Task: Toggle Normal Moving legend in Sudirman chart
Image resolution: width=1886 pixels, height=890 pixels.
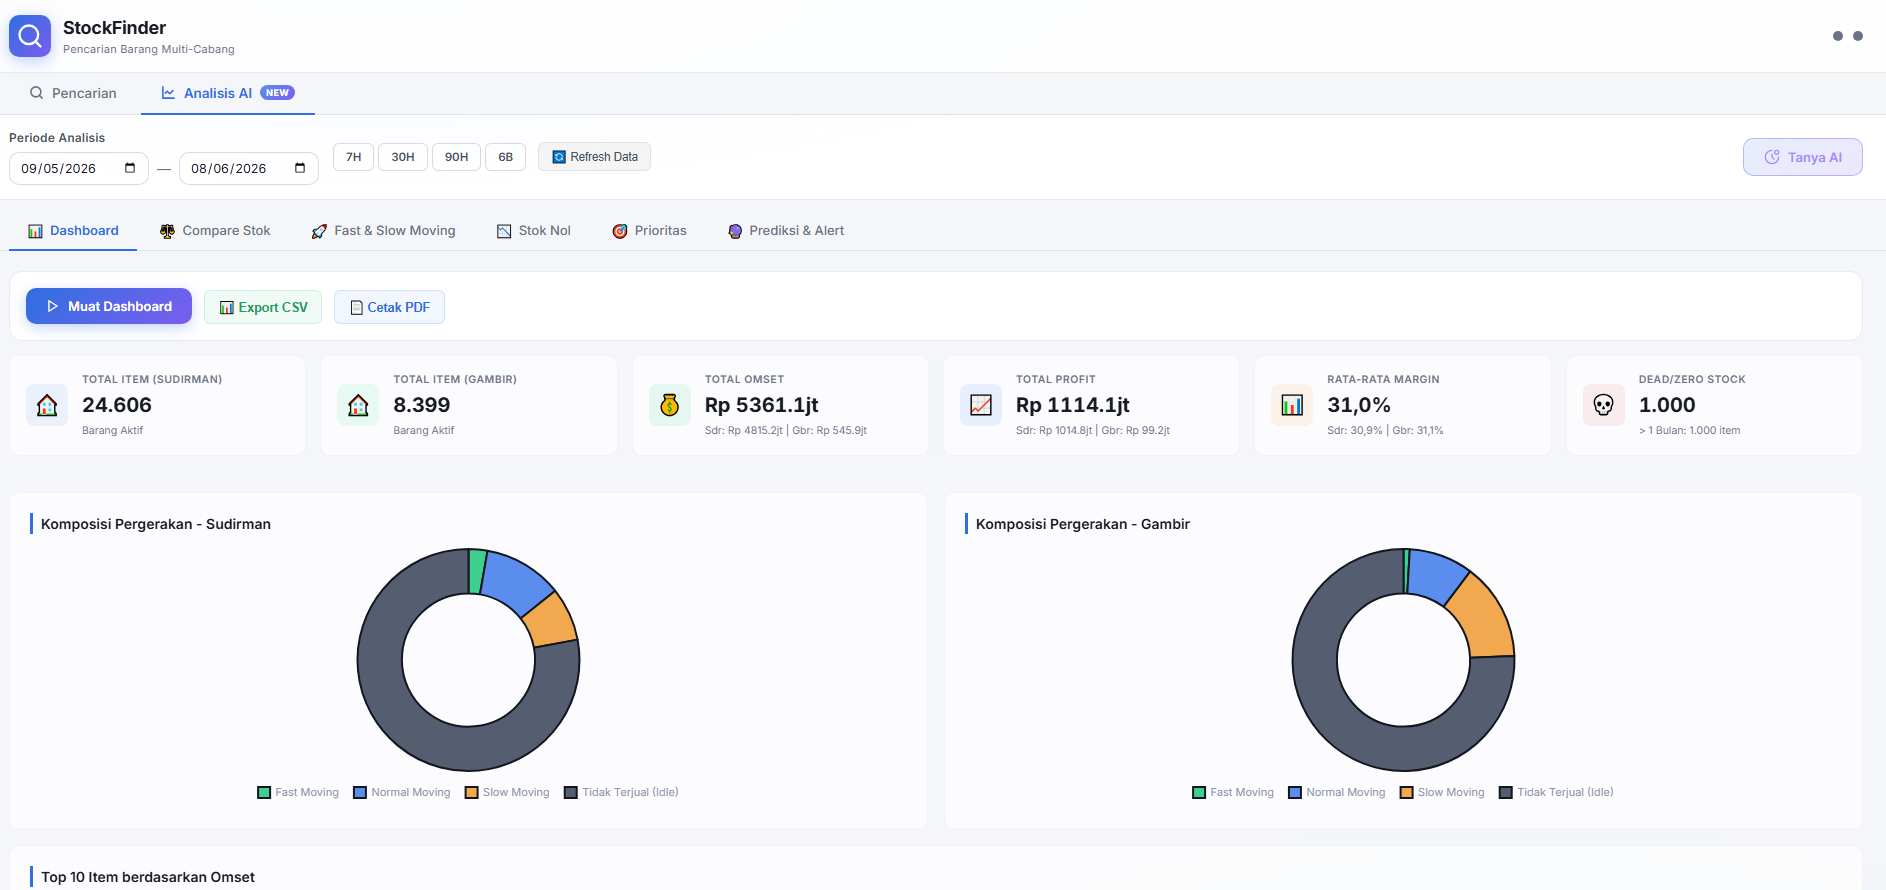Action: pyautogui.click(x=402, y=792)
